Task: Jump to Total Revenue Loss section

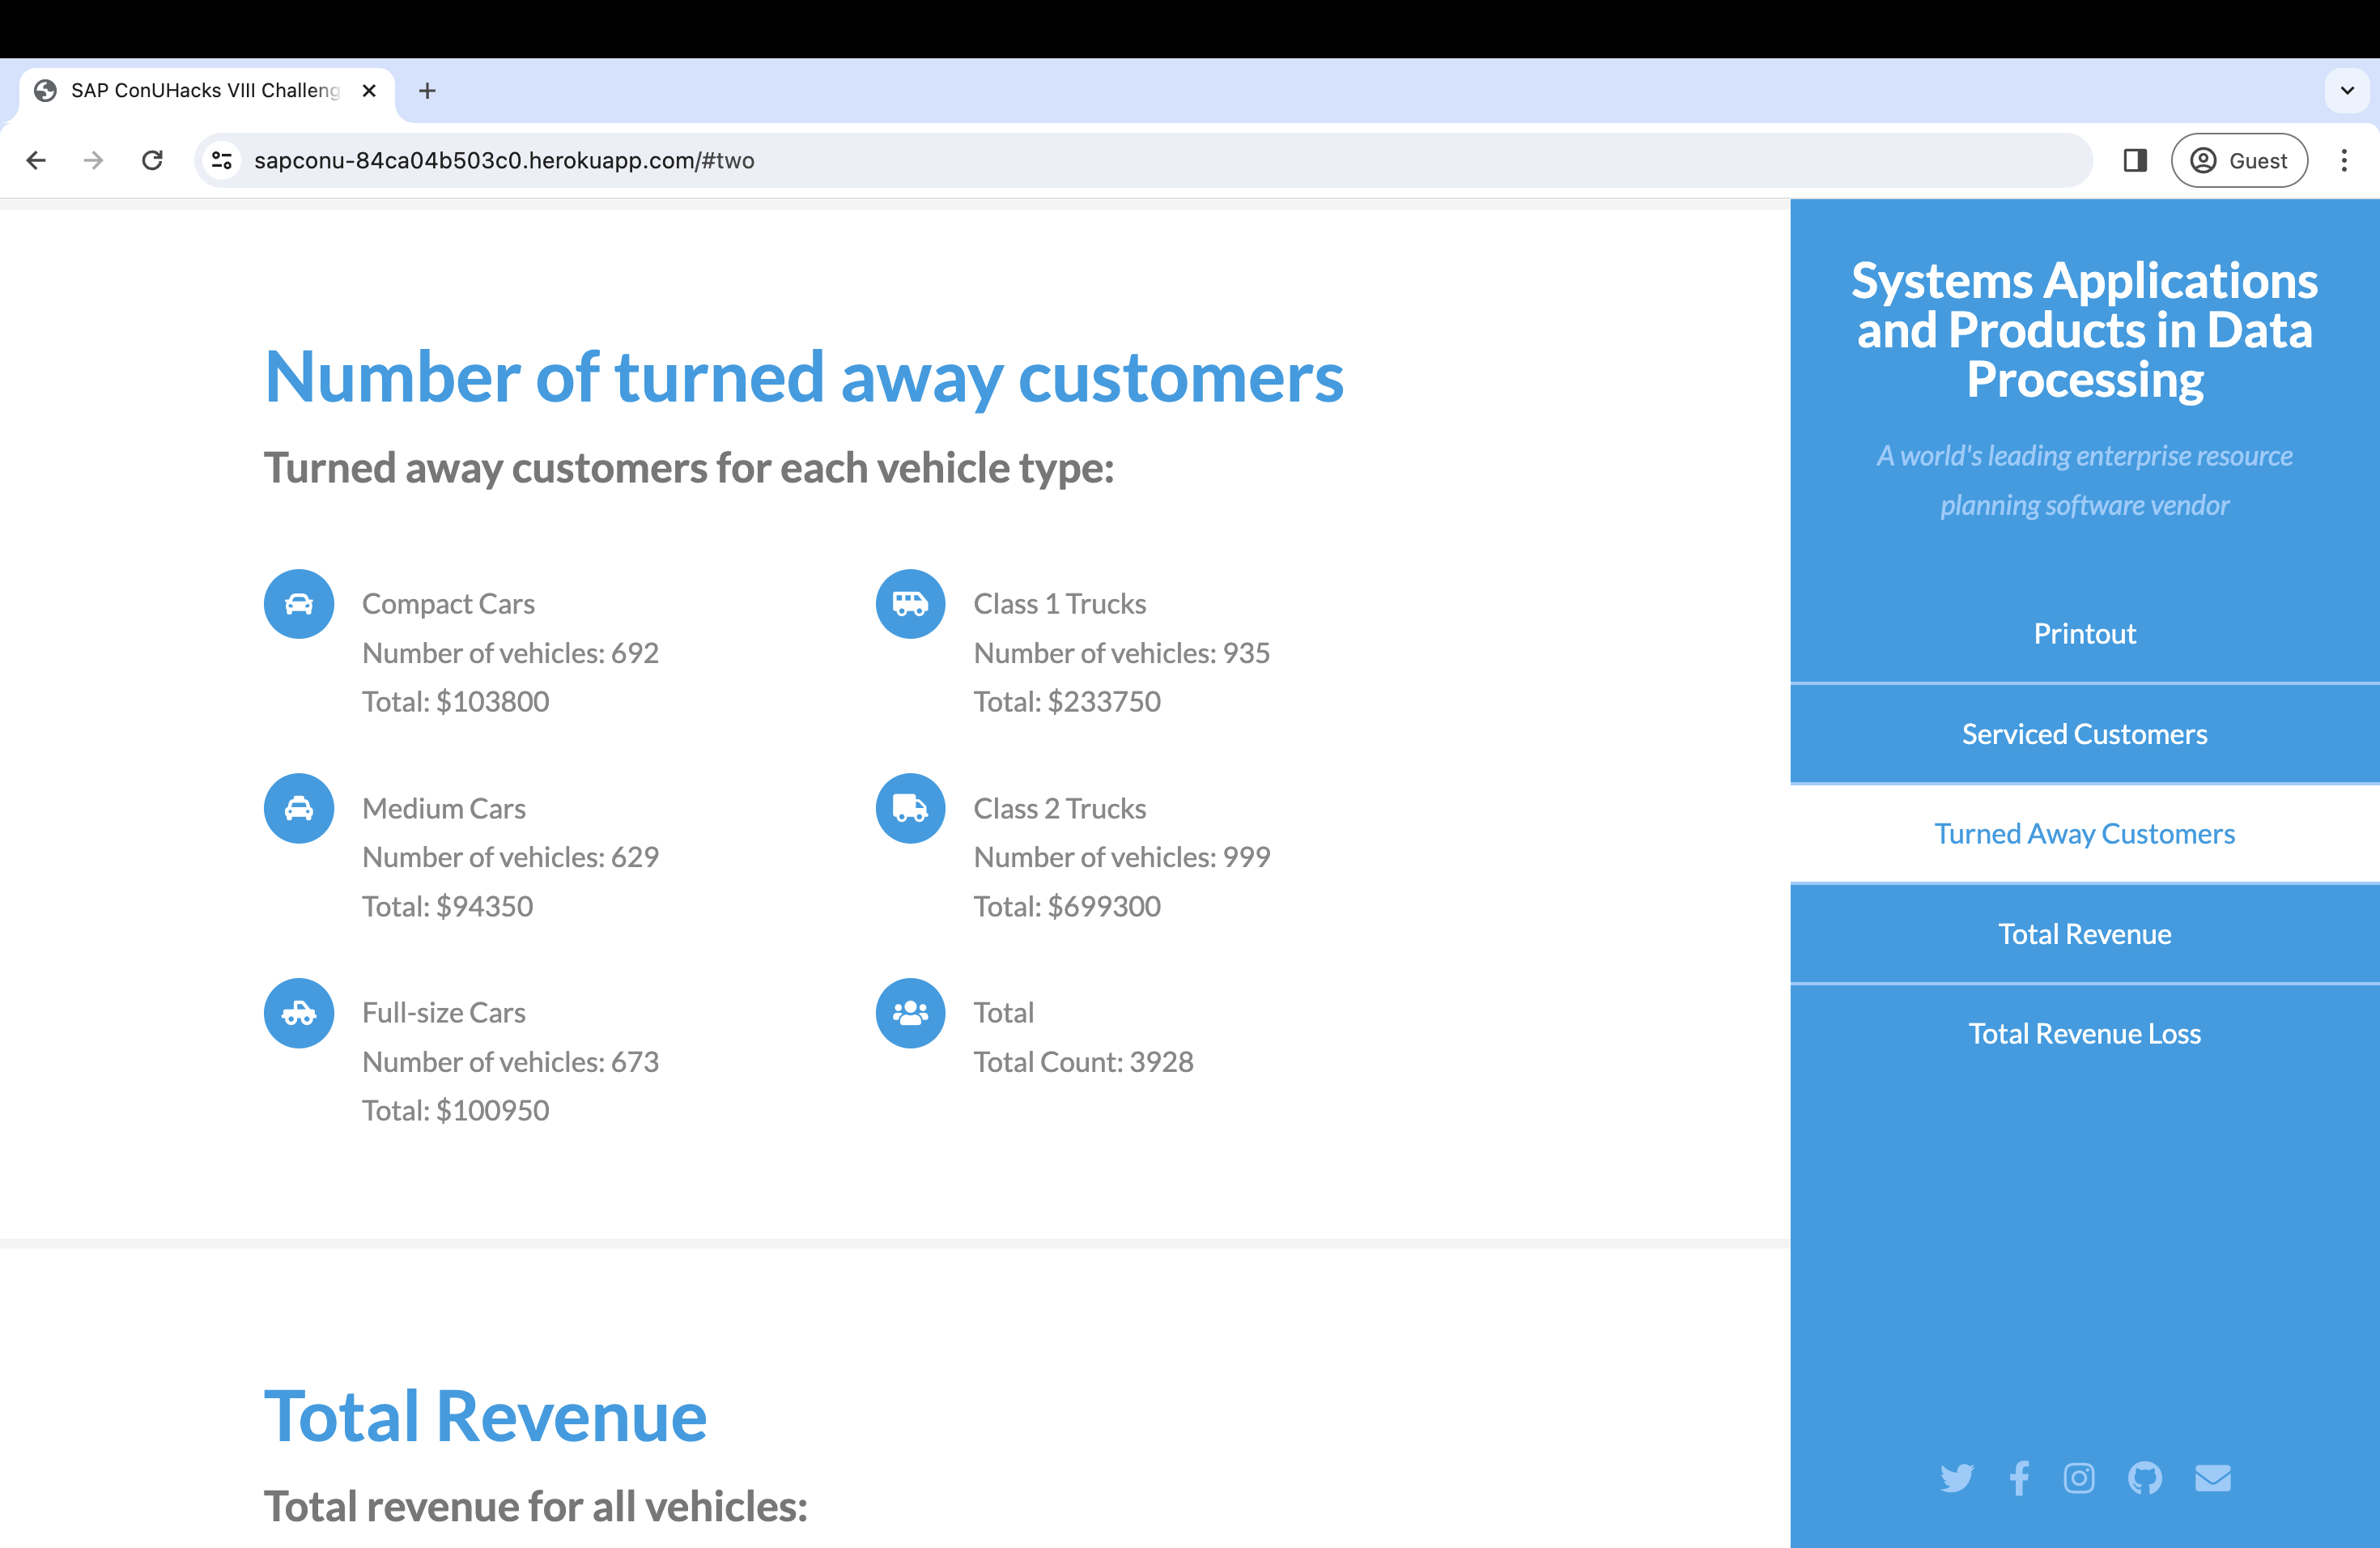Action: (2084, 1034)
